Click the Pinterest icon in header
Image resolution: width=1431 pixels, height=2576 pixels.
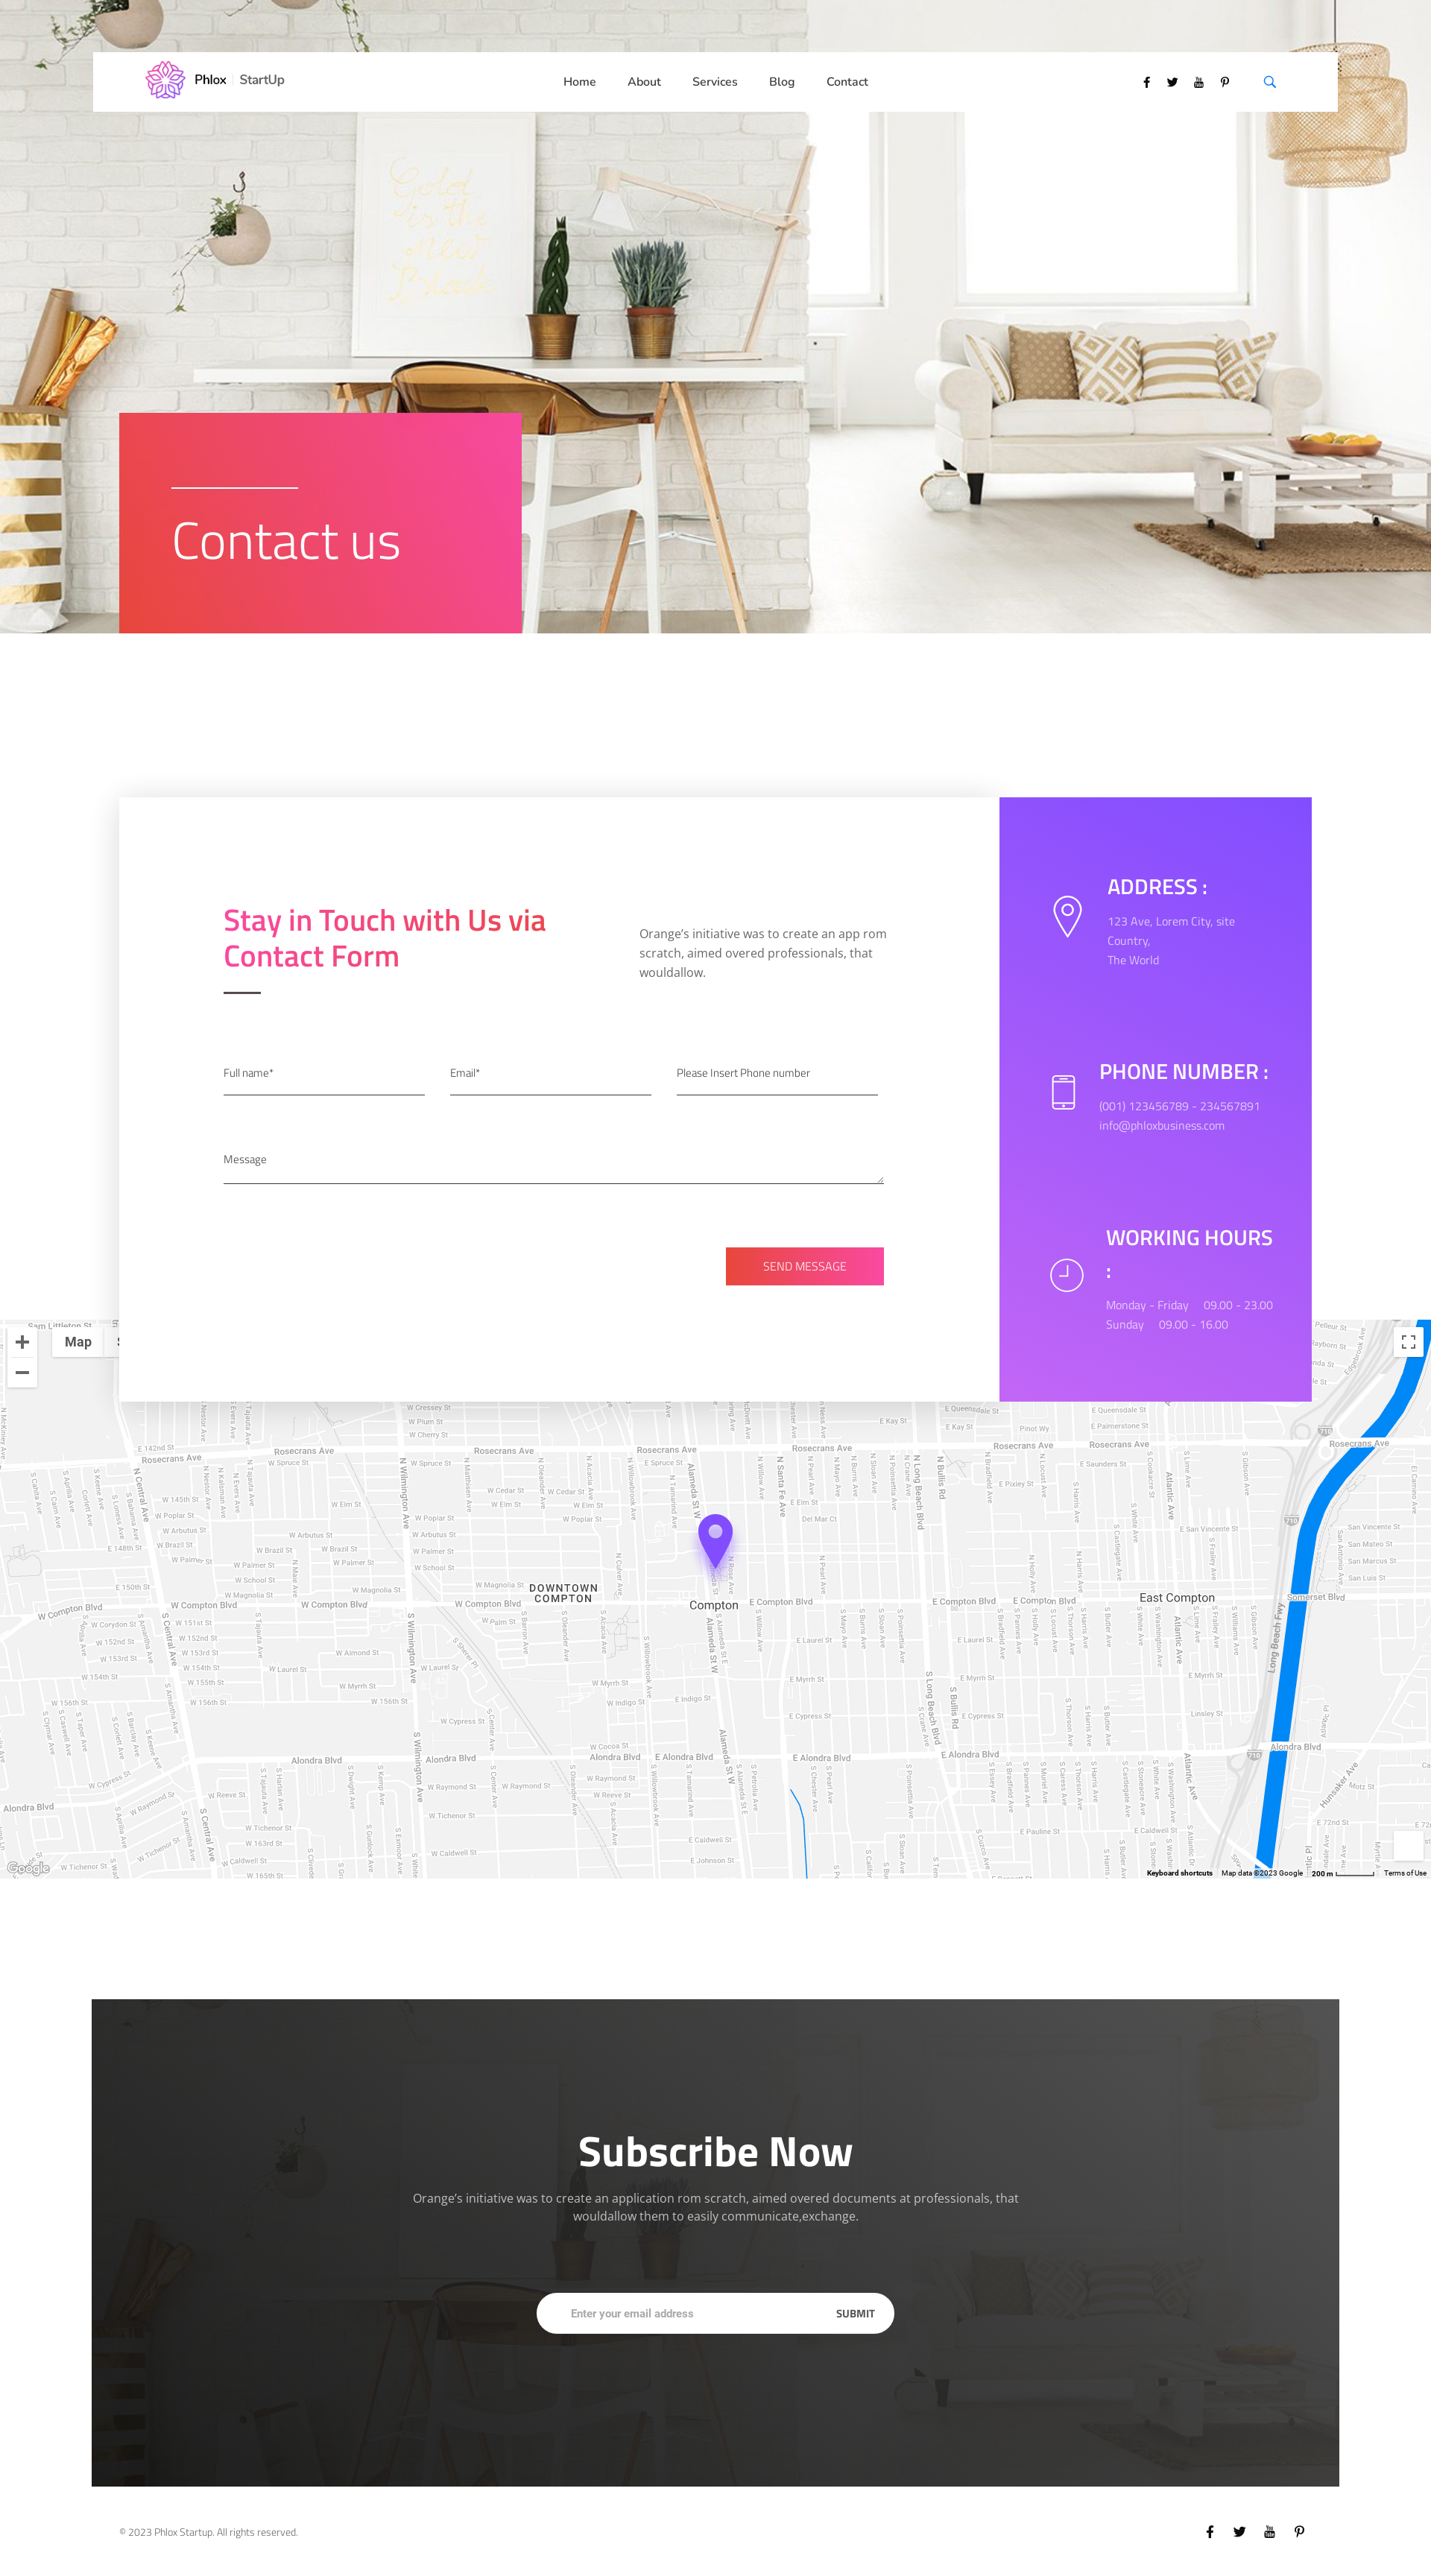[1224, 82]
